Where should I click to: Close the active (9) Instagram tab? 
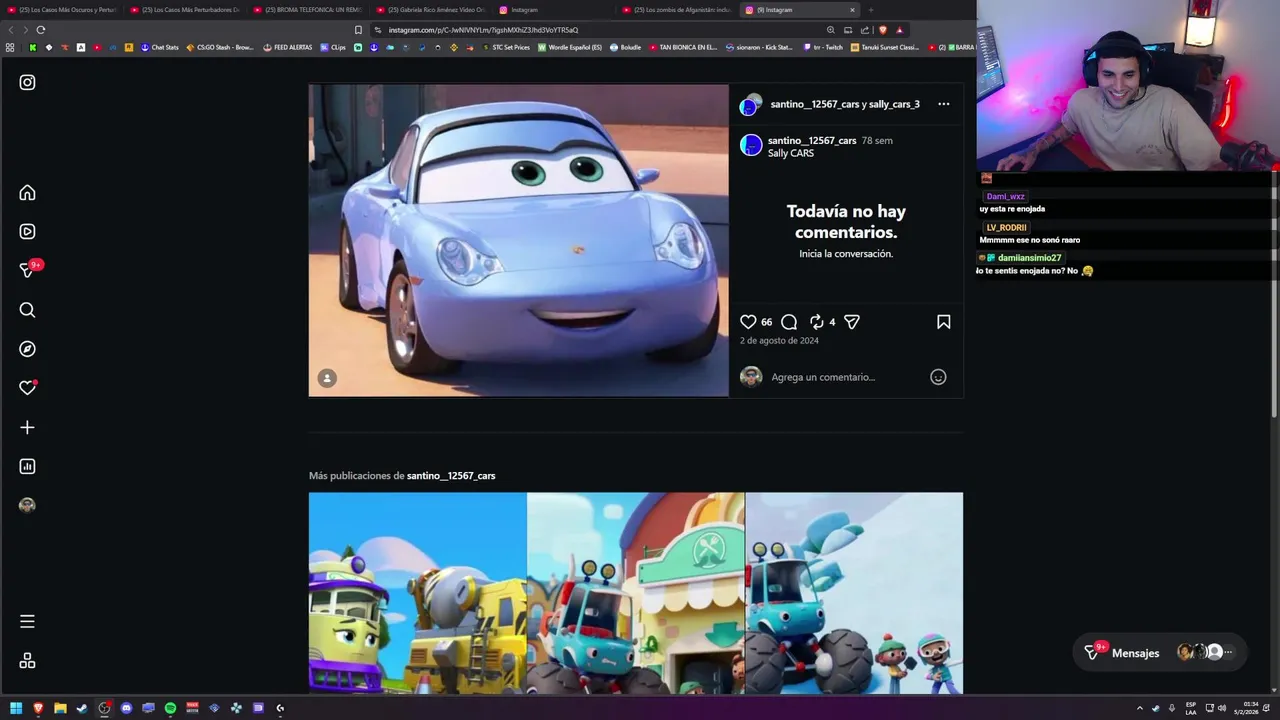(852, 10)
